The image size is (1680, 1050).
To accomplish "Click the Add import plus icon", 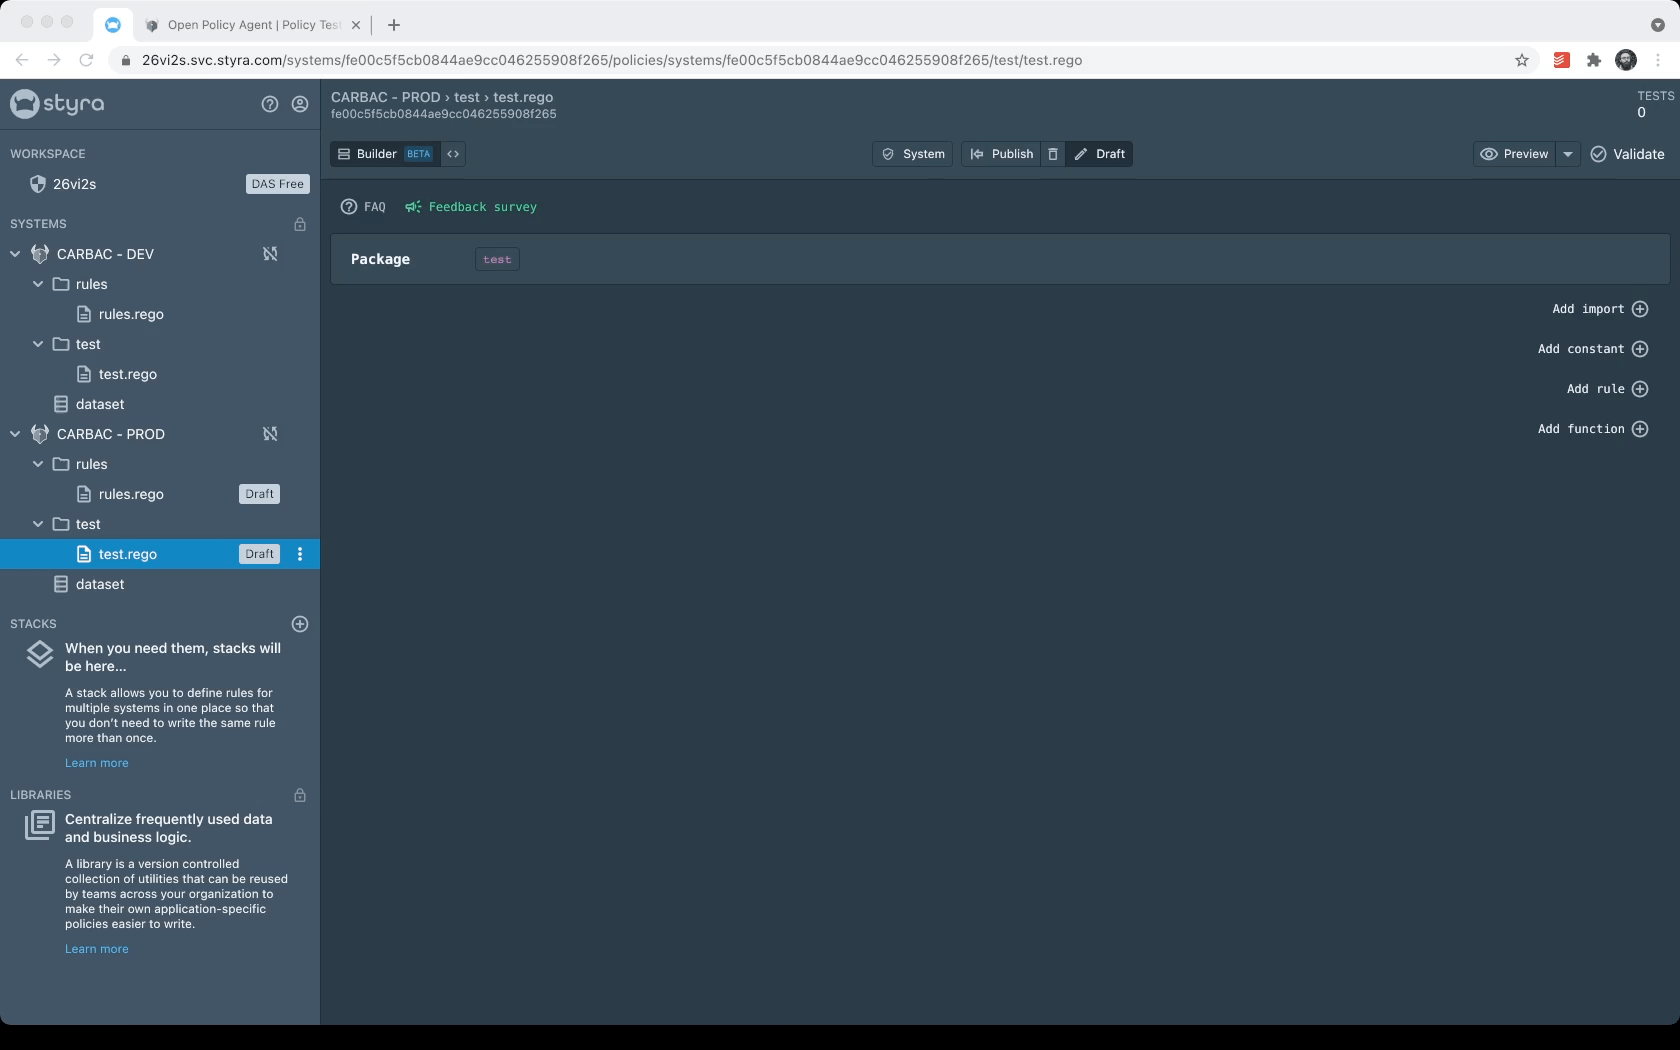I will point(1640,309).
